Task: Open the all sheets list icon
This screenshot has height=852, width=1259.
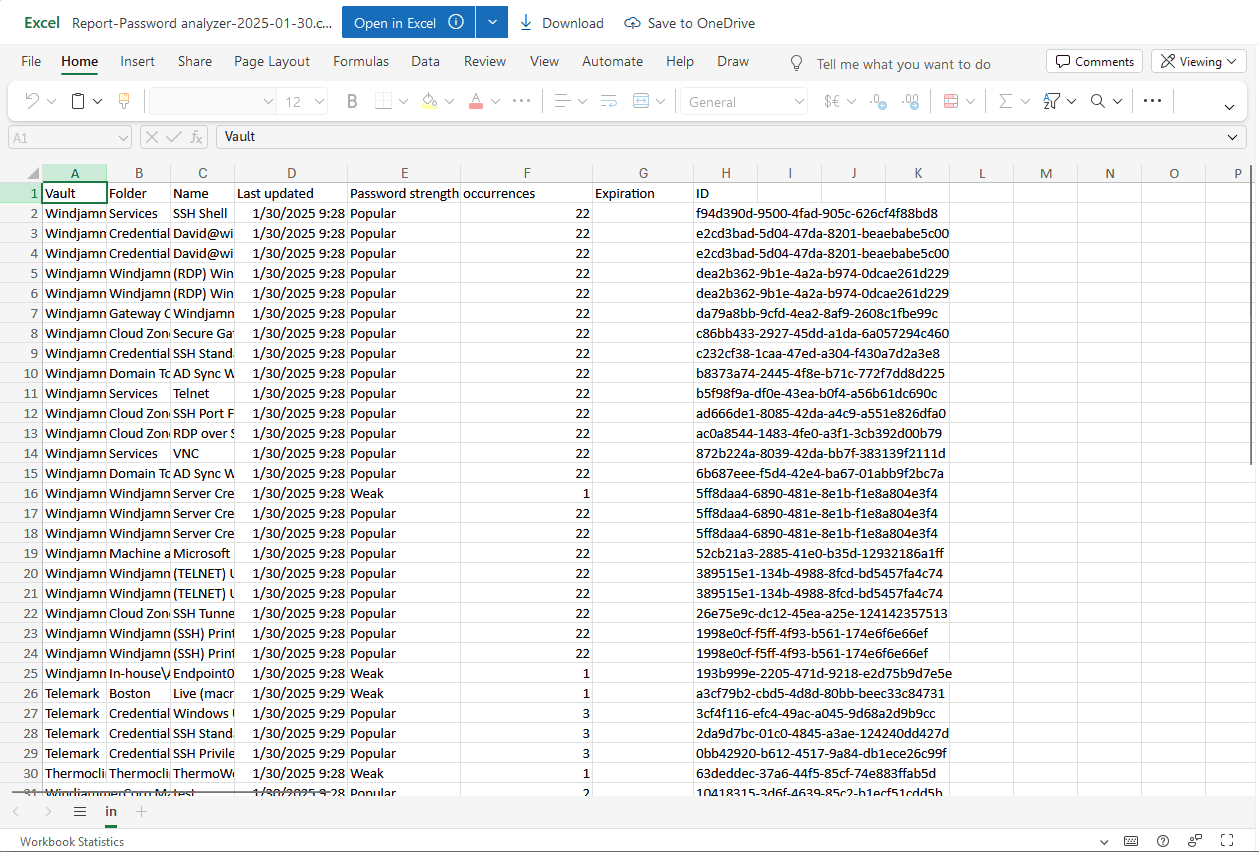Action: pyautogui.click(x=80, y=811)
